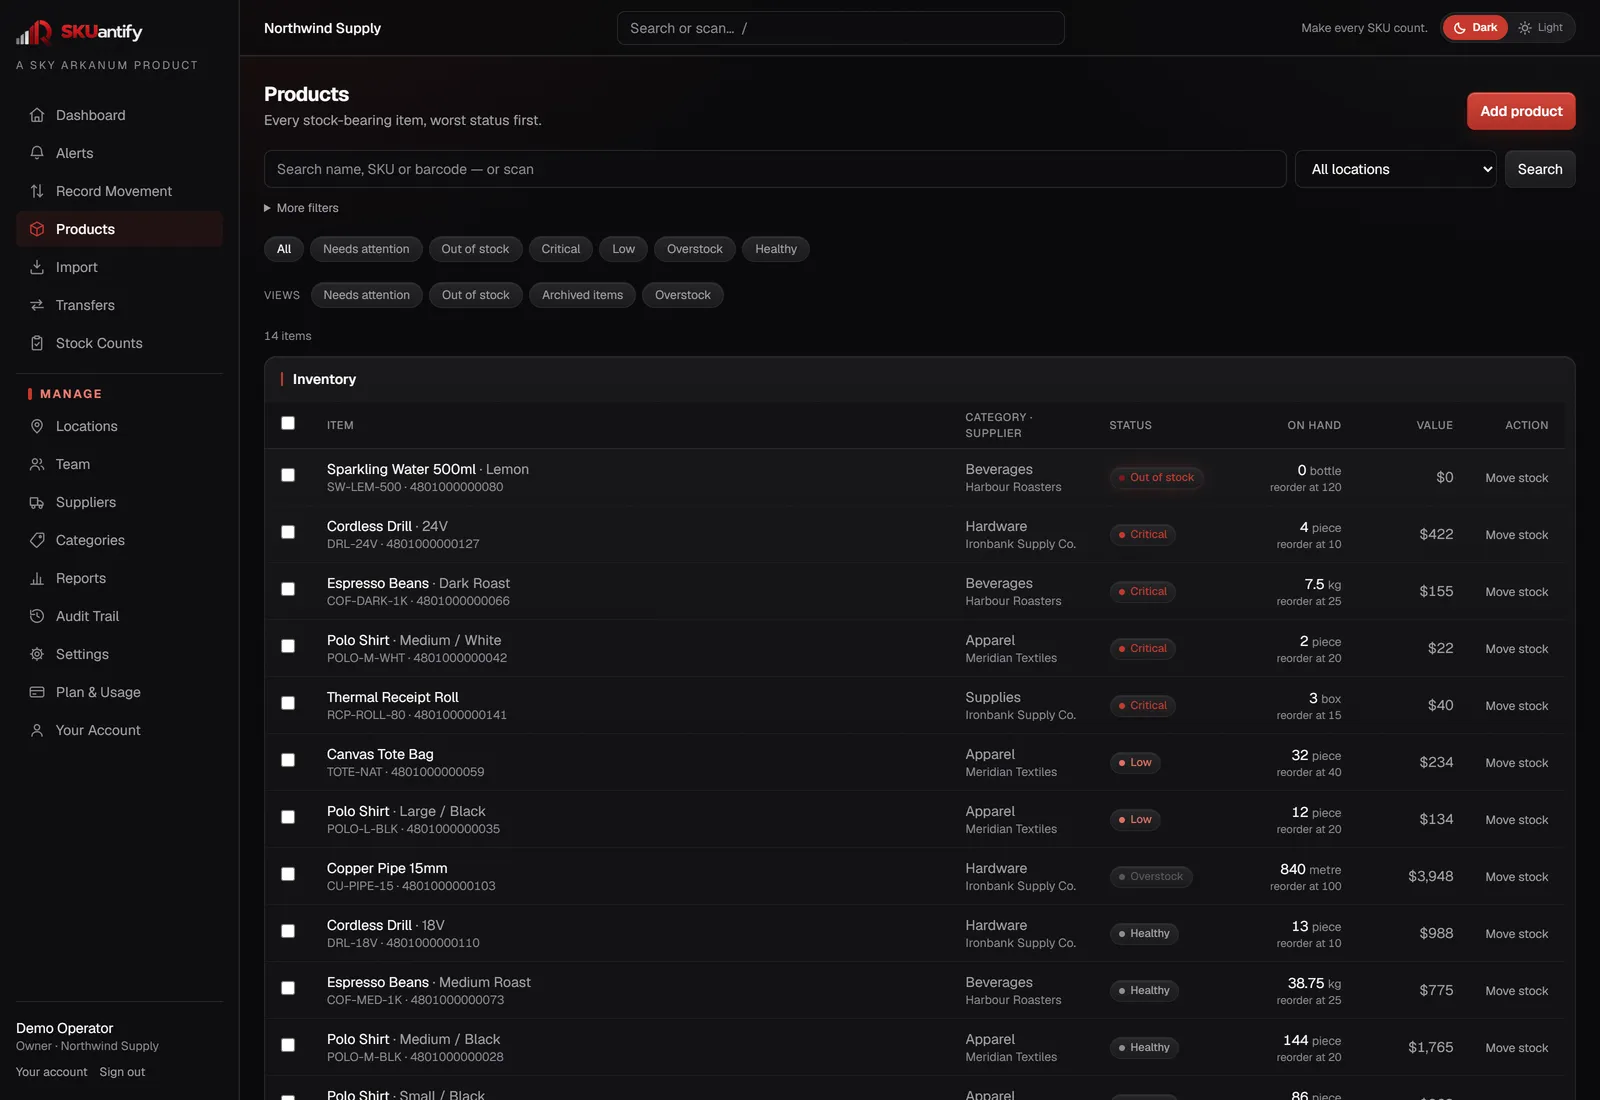Click the Locations pin icon
The image size is (1600, 1100).
(37, 426)
